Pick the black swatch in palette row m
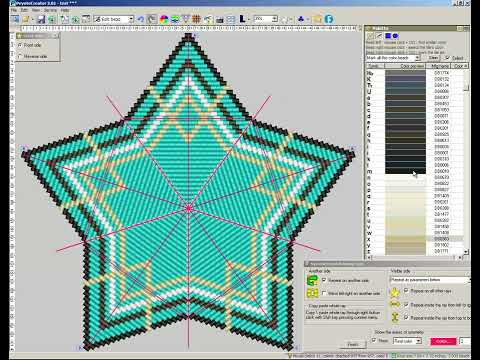 405,171
